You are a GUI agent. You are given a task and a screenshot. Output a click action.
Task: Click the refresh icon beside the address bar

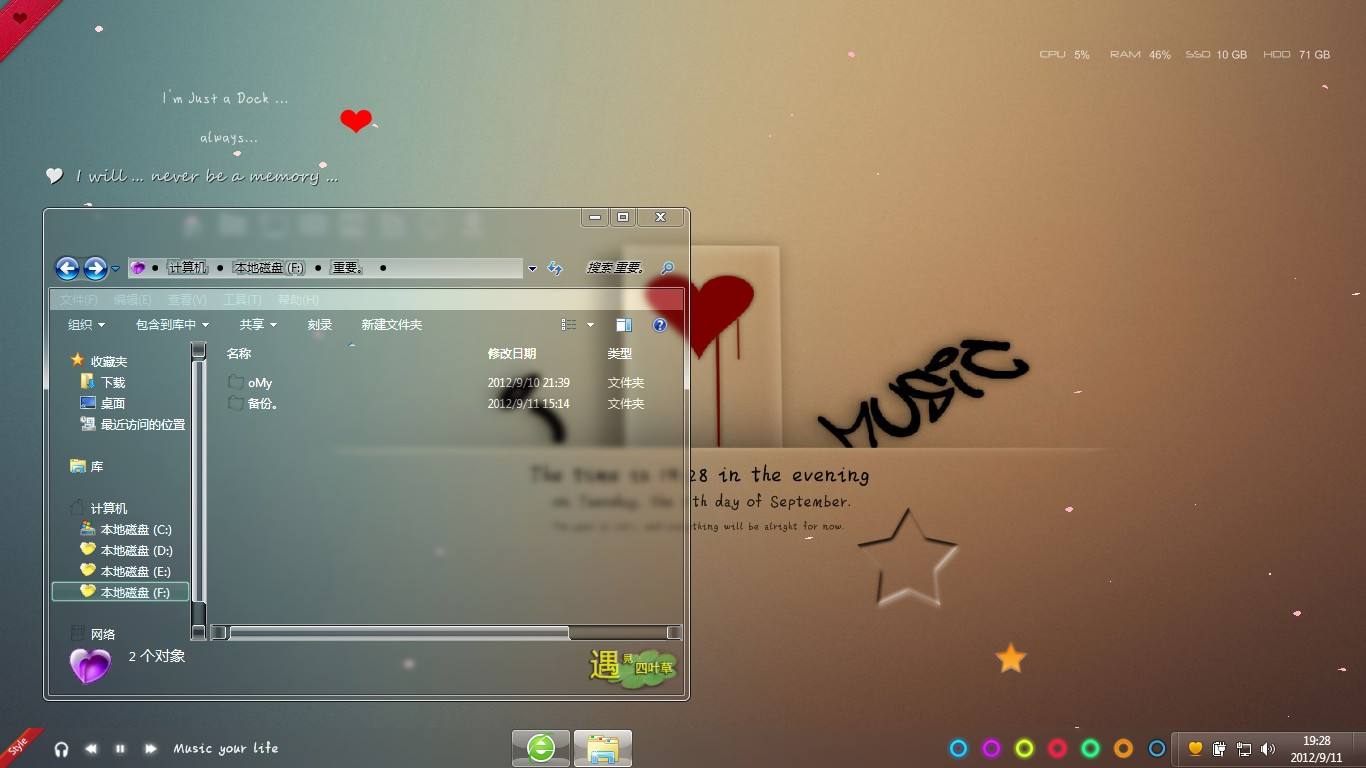coord(555,268)
